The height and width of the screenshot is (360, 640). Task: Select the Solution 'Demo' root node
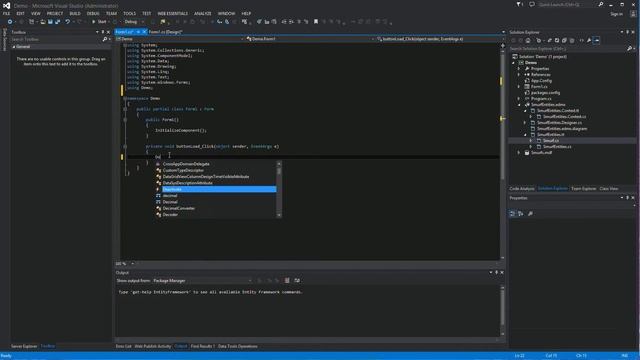point(542,57)
